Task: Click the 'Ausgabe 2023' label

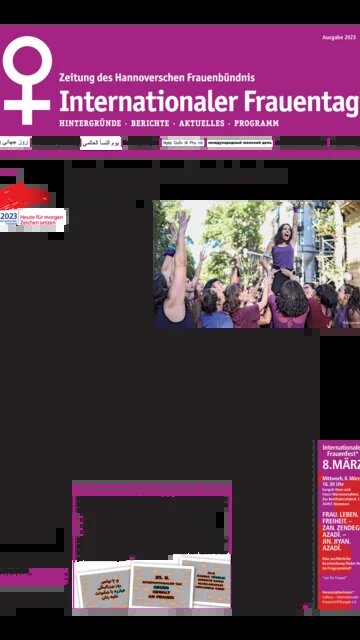Action: pyautogui.click(x=339, y=37)
